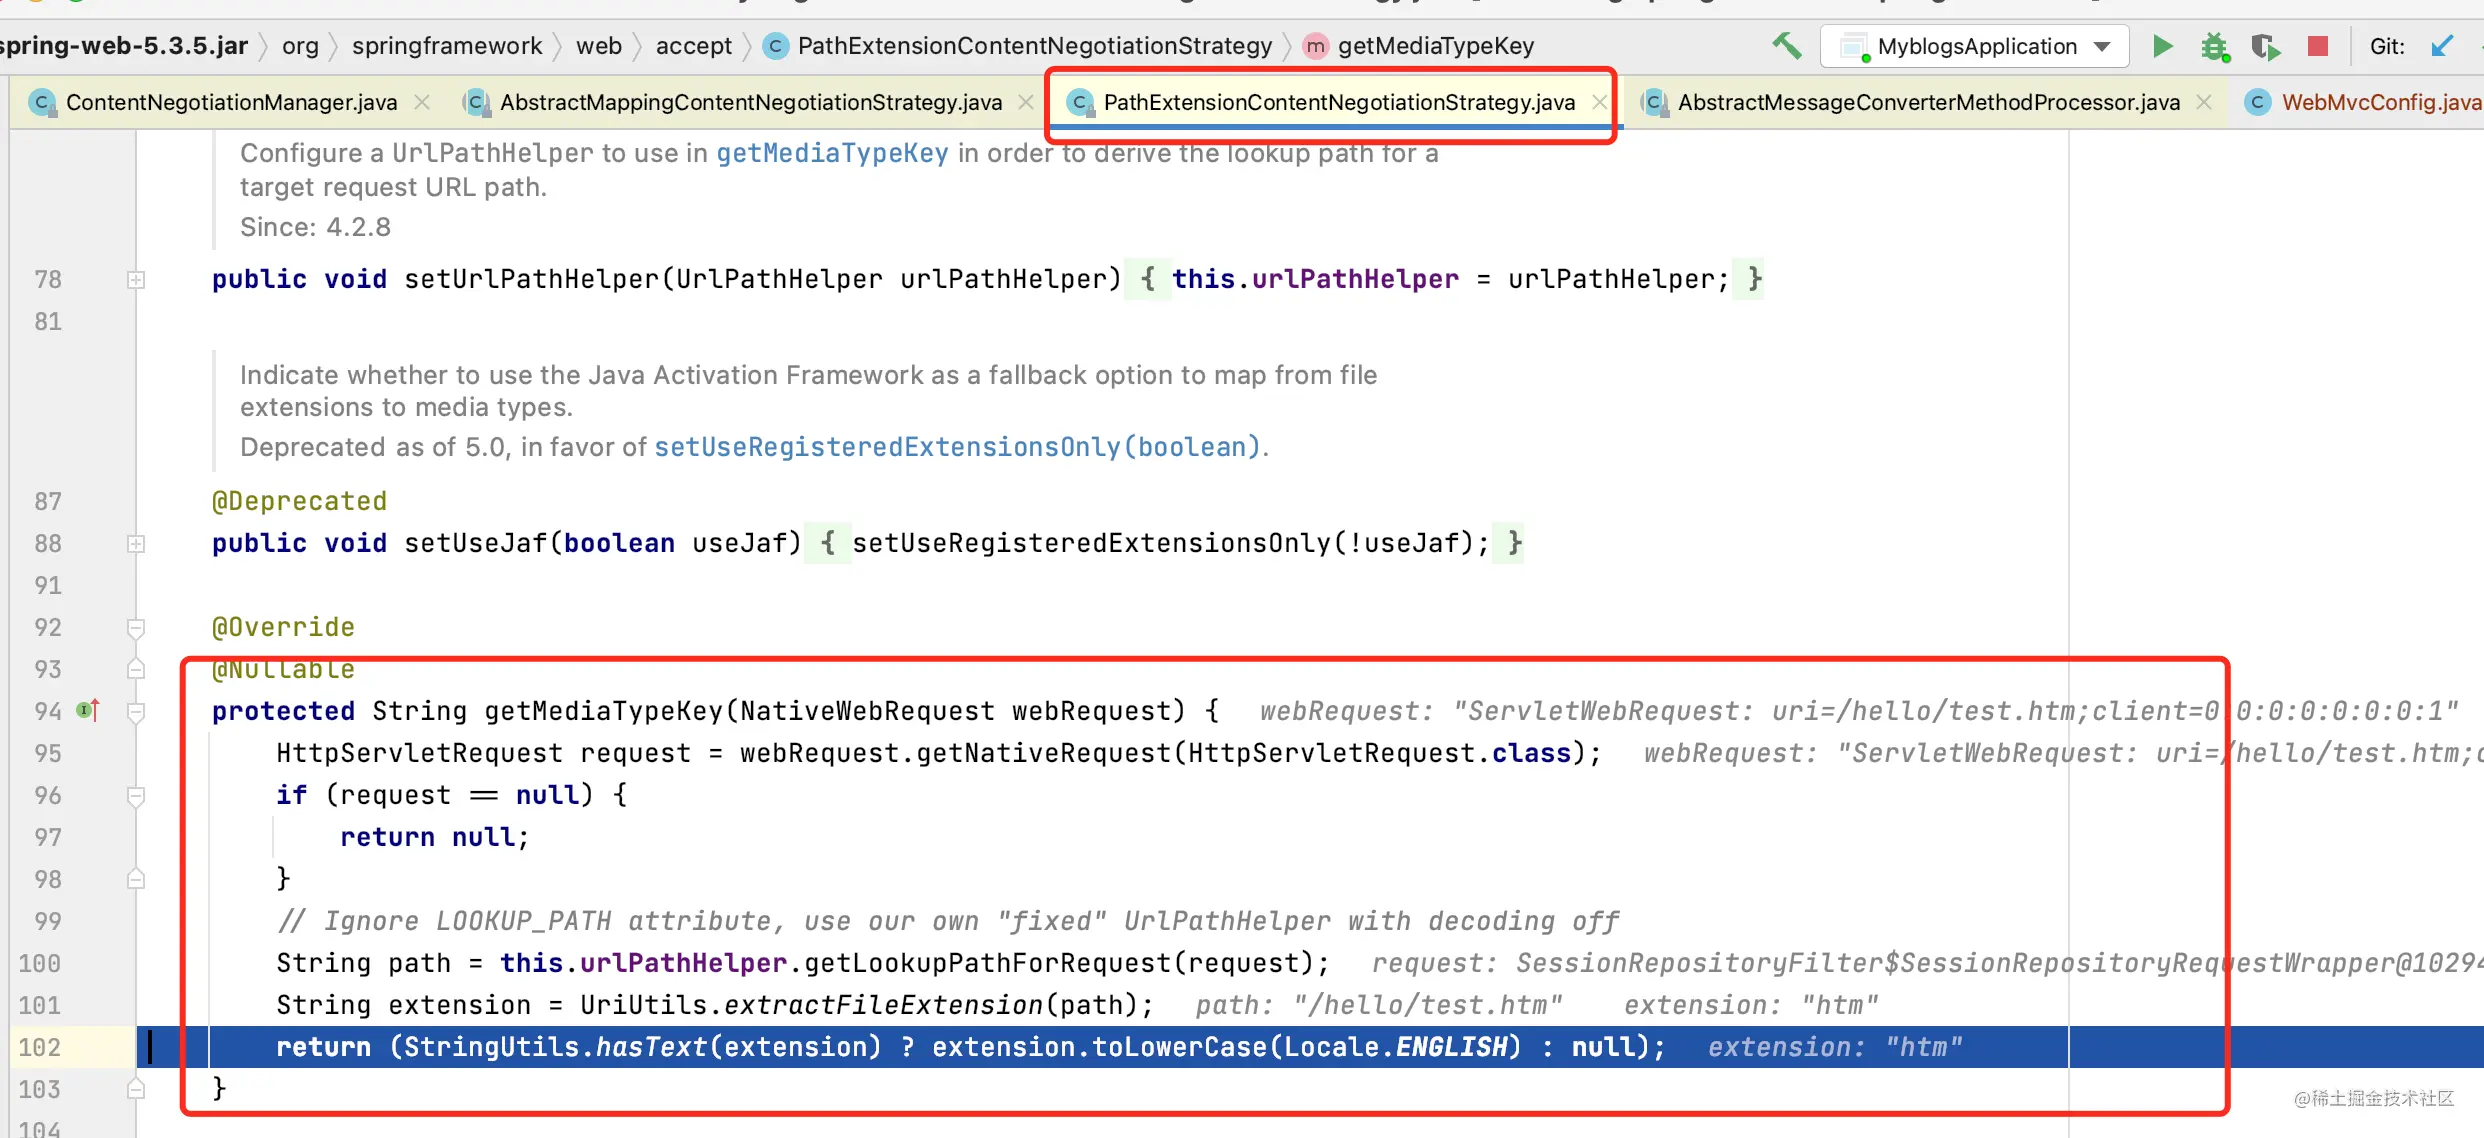Click the Git update project arrow icon
Screen dimensions: 2484x1138
click(x=2442, y=46)
